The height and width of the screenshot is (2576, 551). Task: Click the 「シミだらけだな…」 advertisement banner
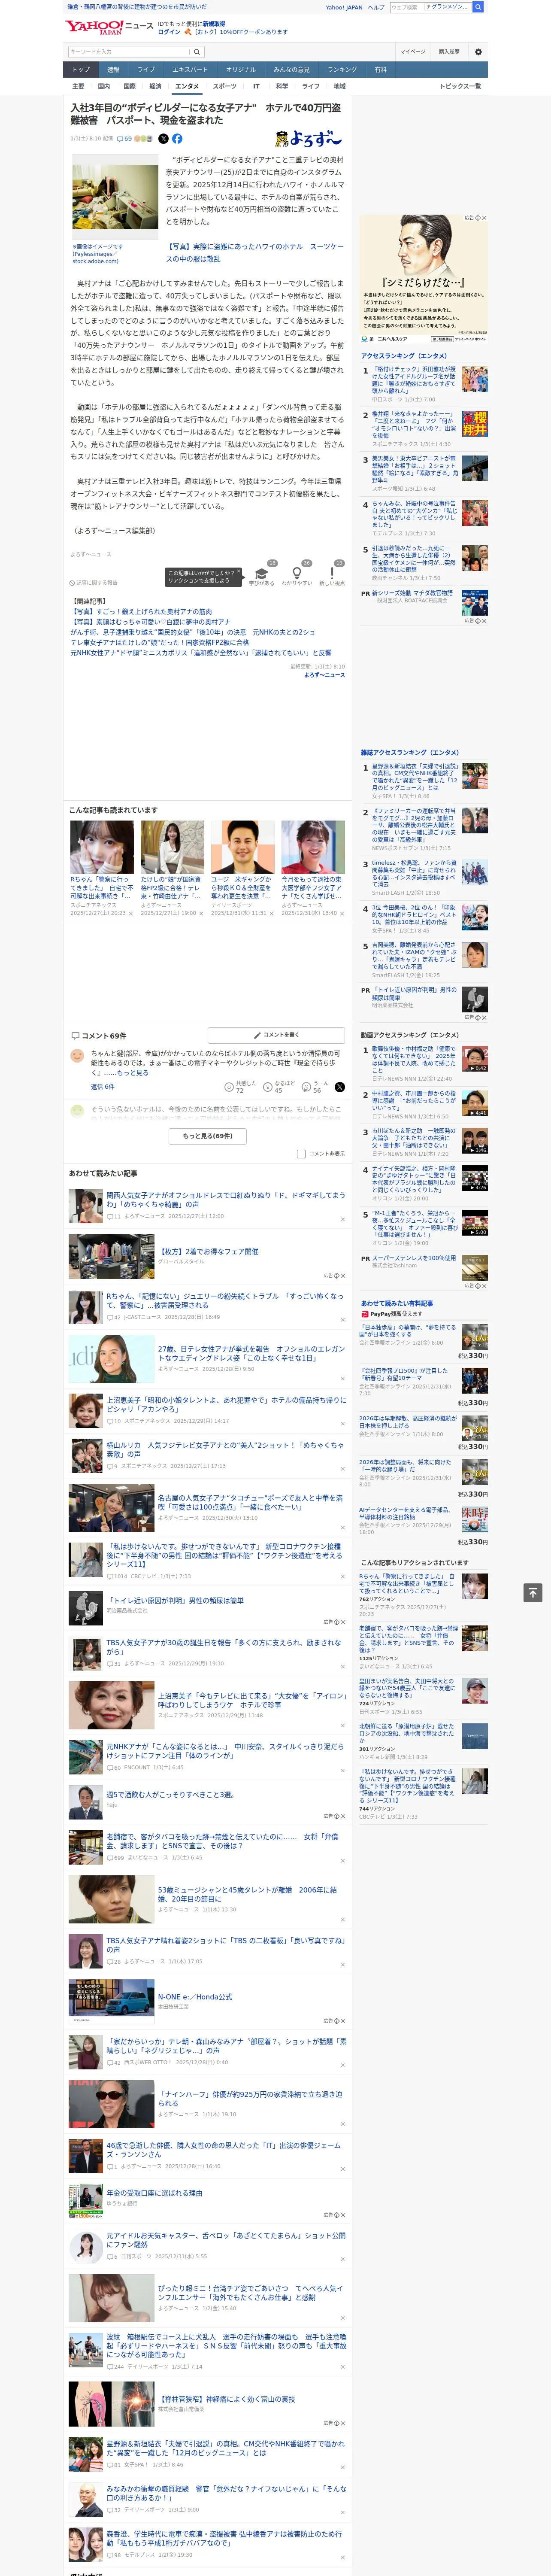[x=424, y=278]
